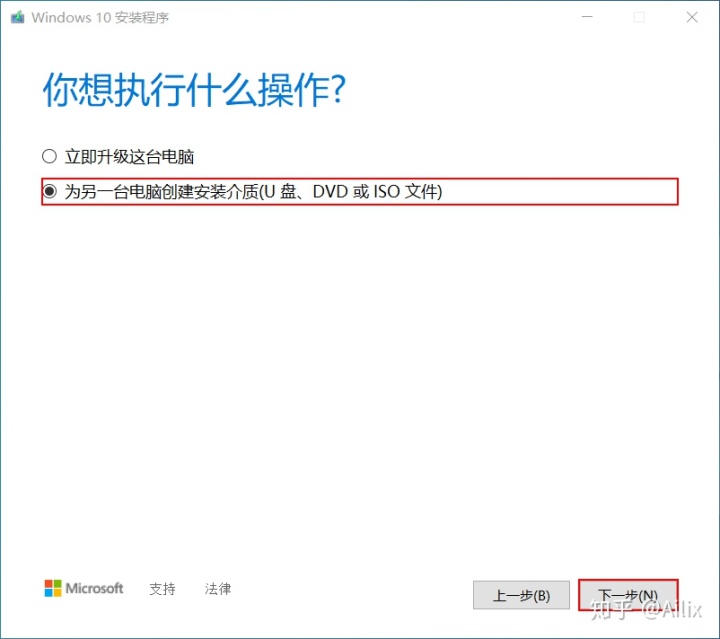The height and width of the screenshot is (639, 720).
Task: Open the 法律 link
Action: (218, 589)
